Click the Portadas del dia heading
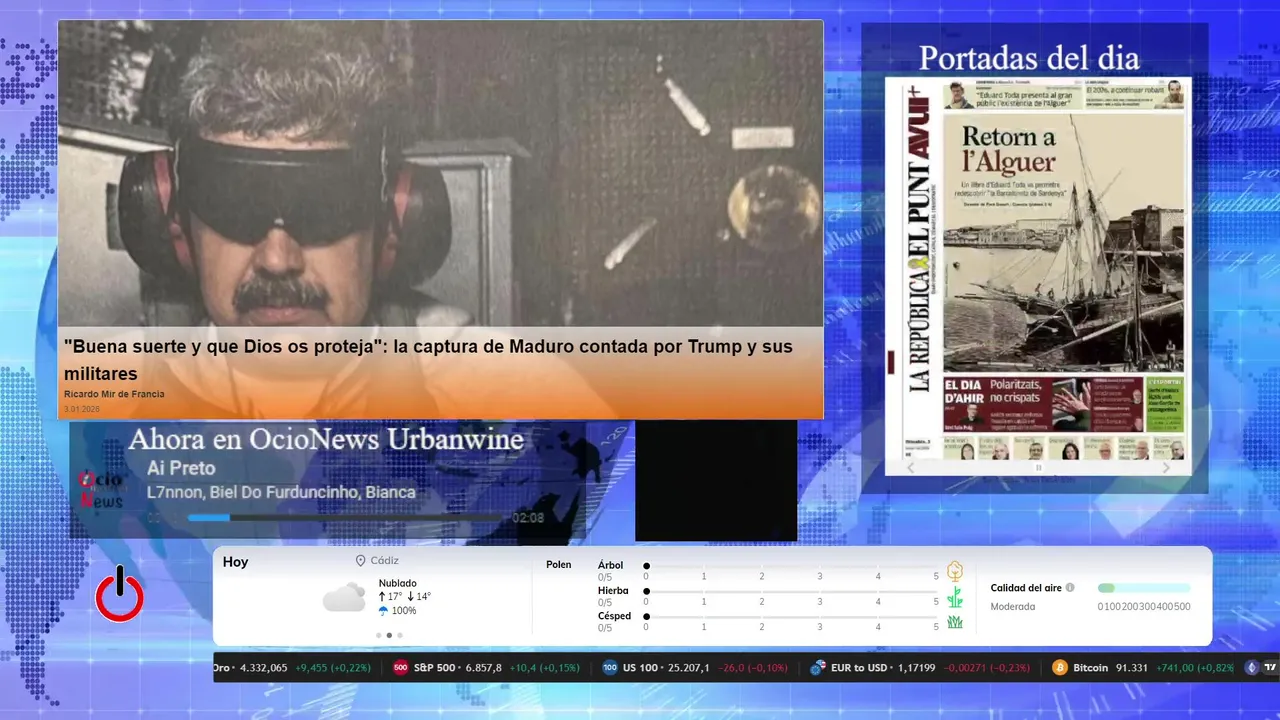Viewport: 1280px width, 720px height. (x=1029, y=58)
